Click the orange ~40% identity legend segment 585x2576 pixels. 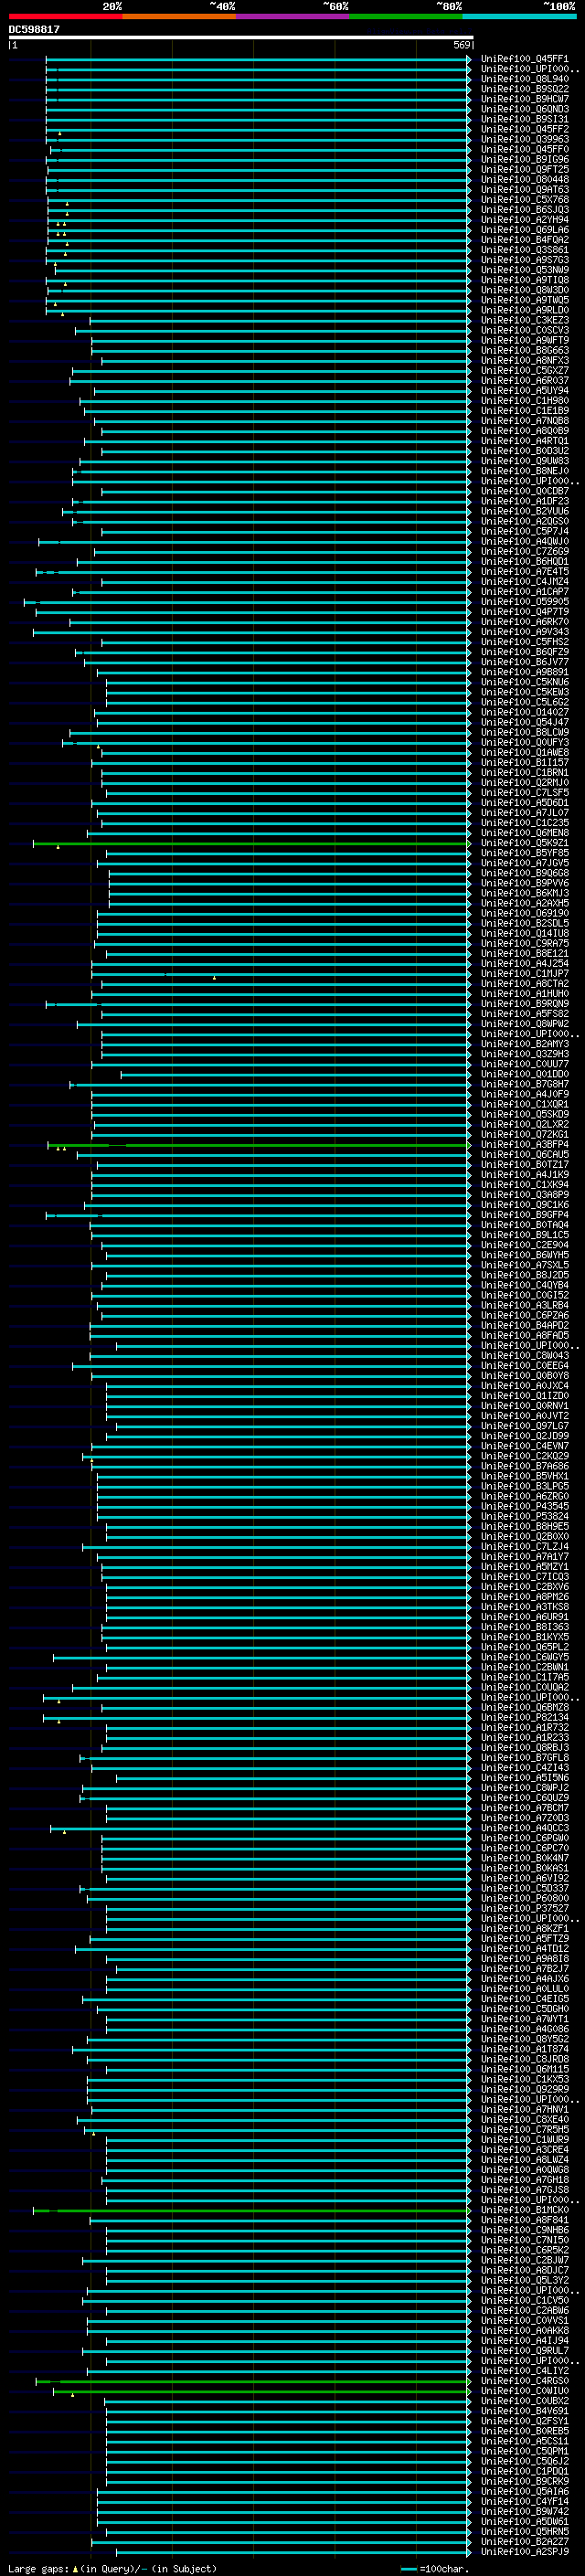point(179,16)
